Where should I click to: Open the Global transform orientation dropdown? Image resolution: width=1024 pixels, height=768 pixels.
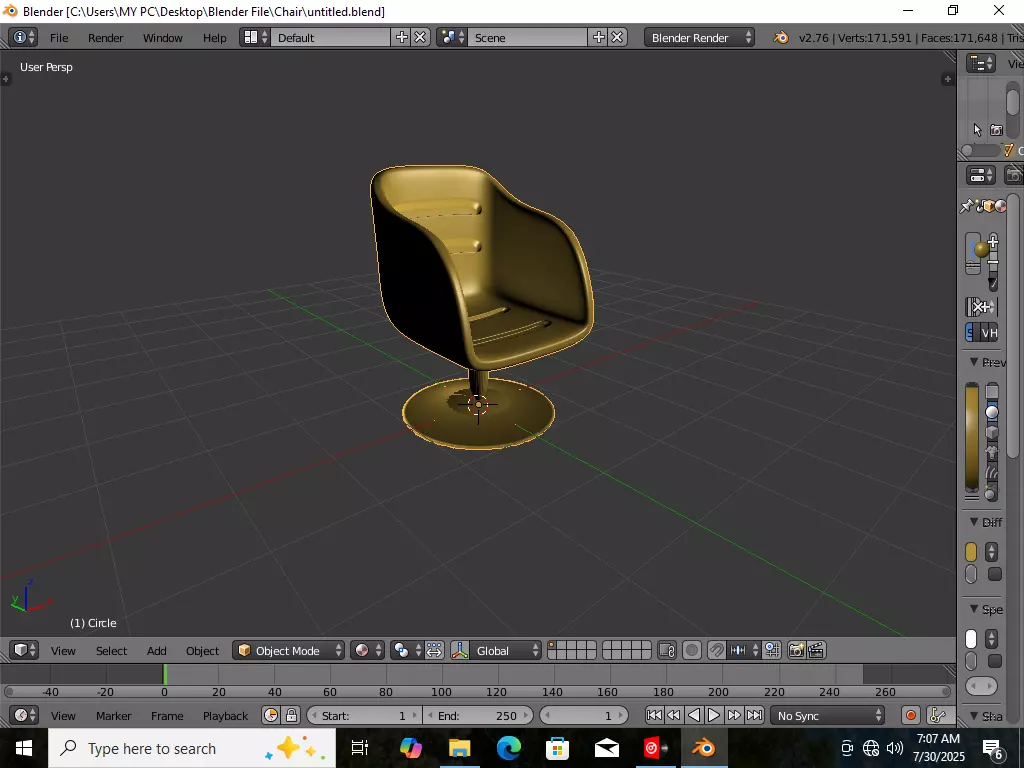504,650
